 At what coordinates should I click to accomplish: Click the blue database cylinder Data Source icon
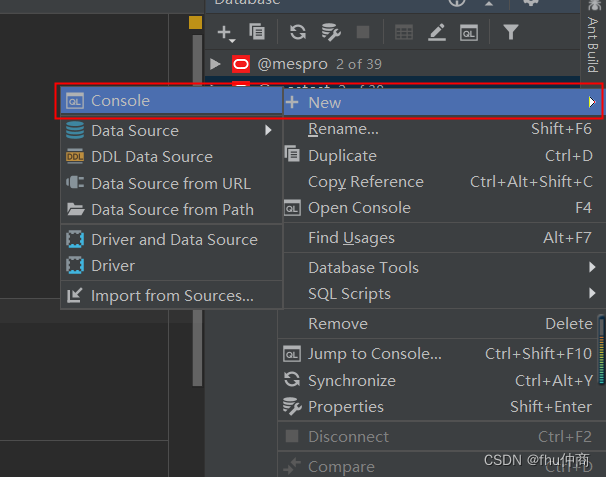tap(75, 130)
